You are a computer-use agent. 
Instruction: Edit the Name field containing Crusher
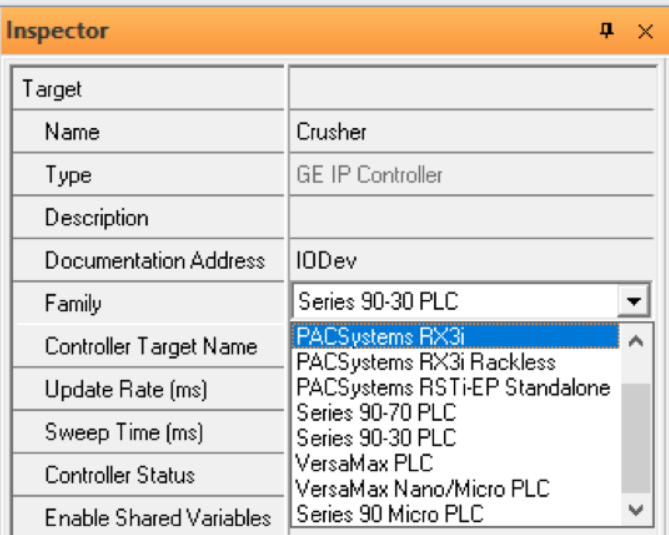click(x=472, y=131)
